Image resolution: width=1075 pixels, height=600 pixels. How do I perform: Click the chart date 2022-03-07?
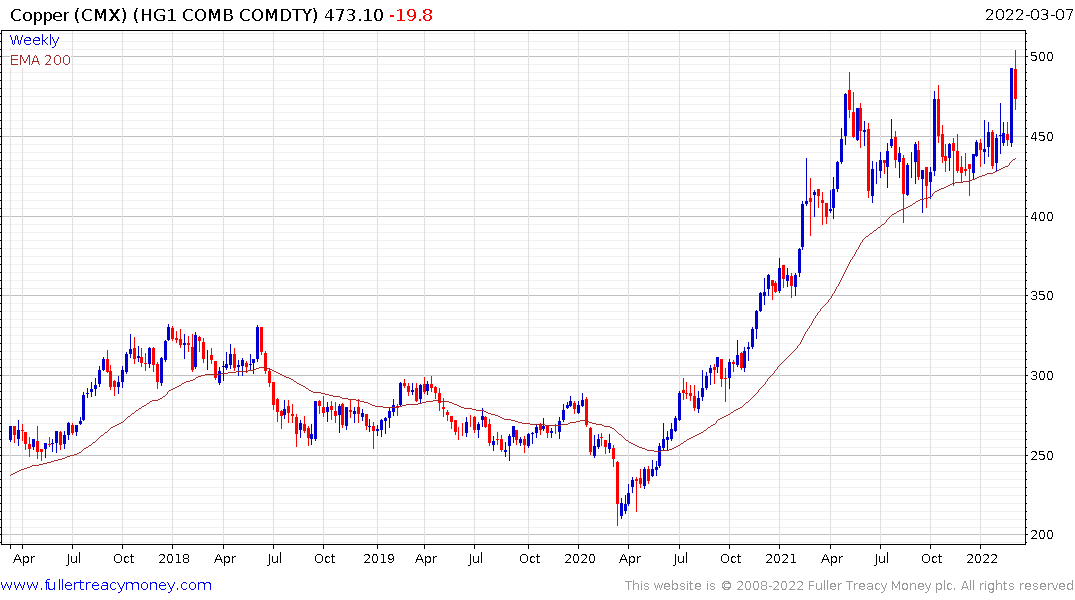click(1028, 15)
